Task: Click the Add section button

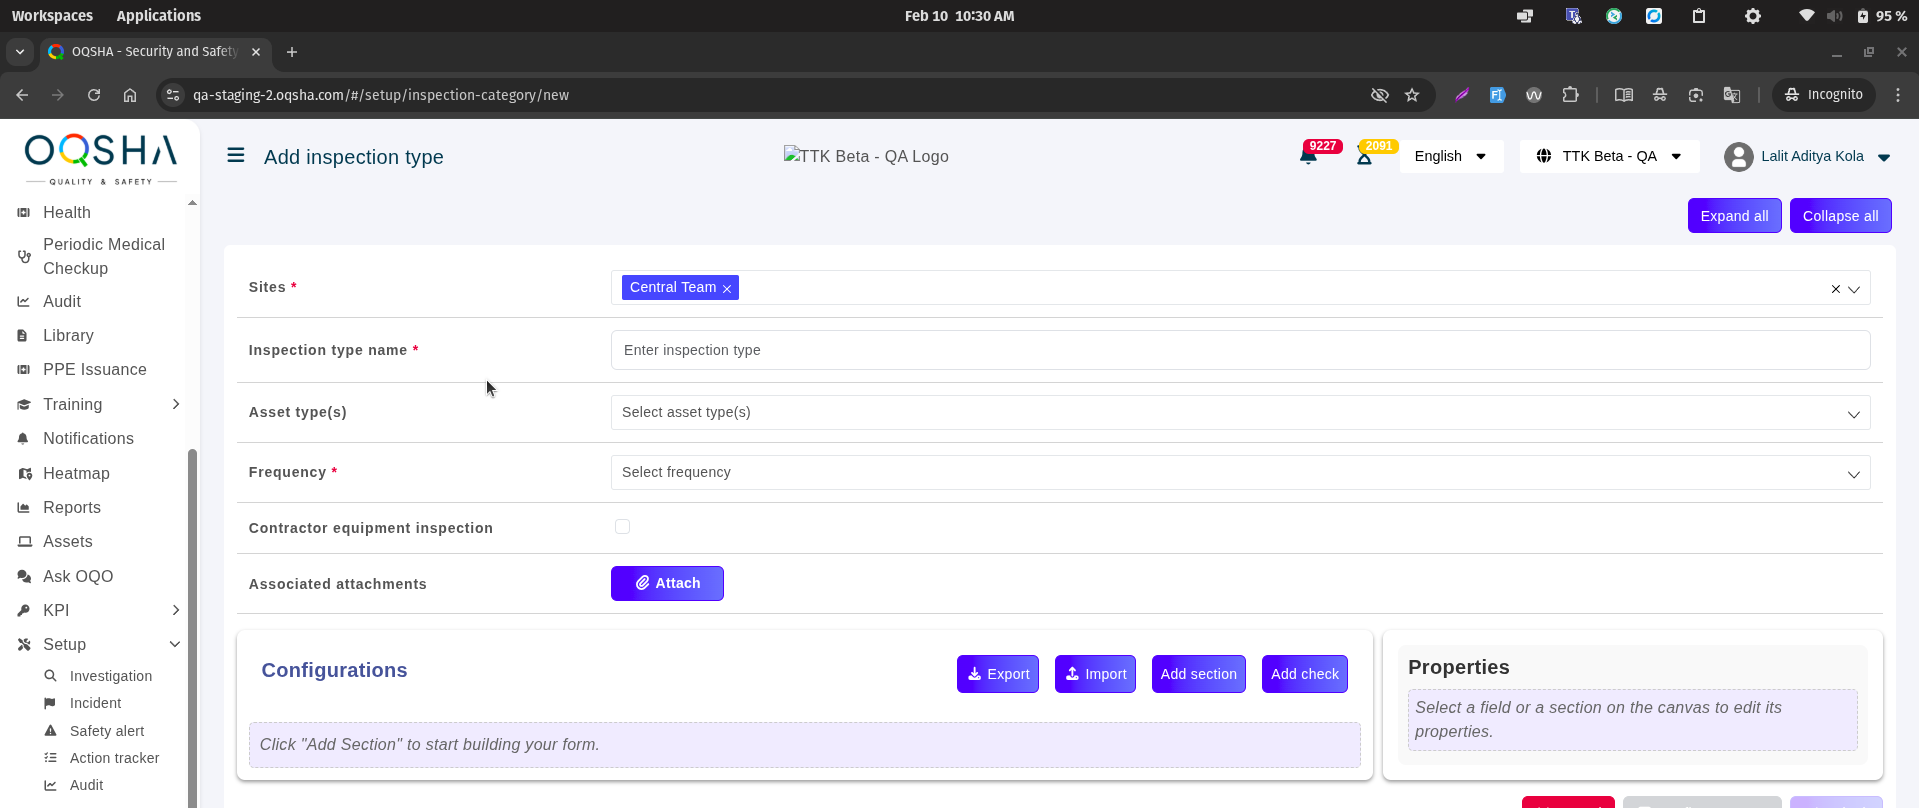Action: coord(1198,674)
